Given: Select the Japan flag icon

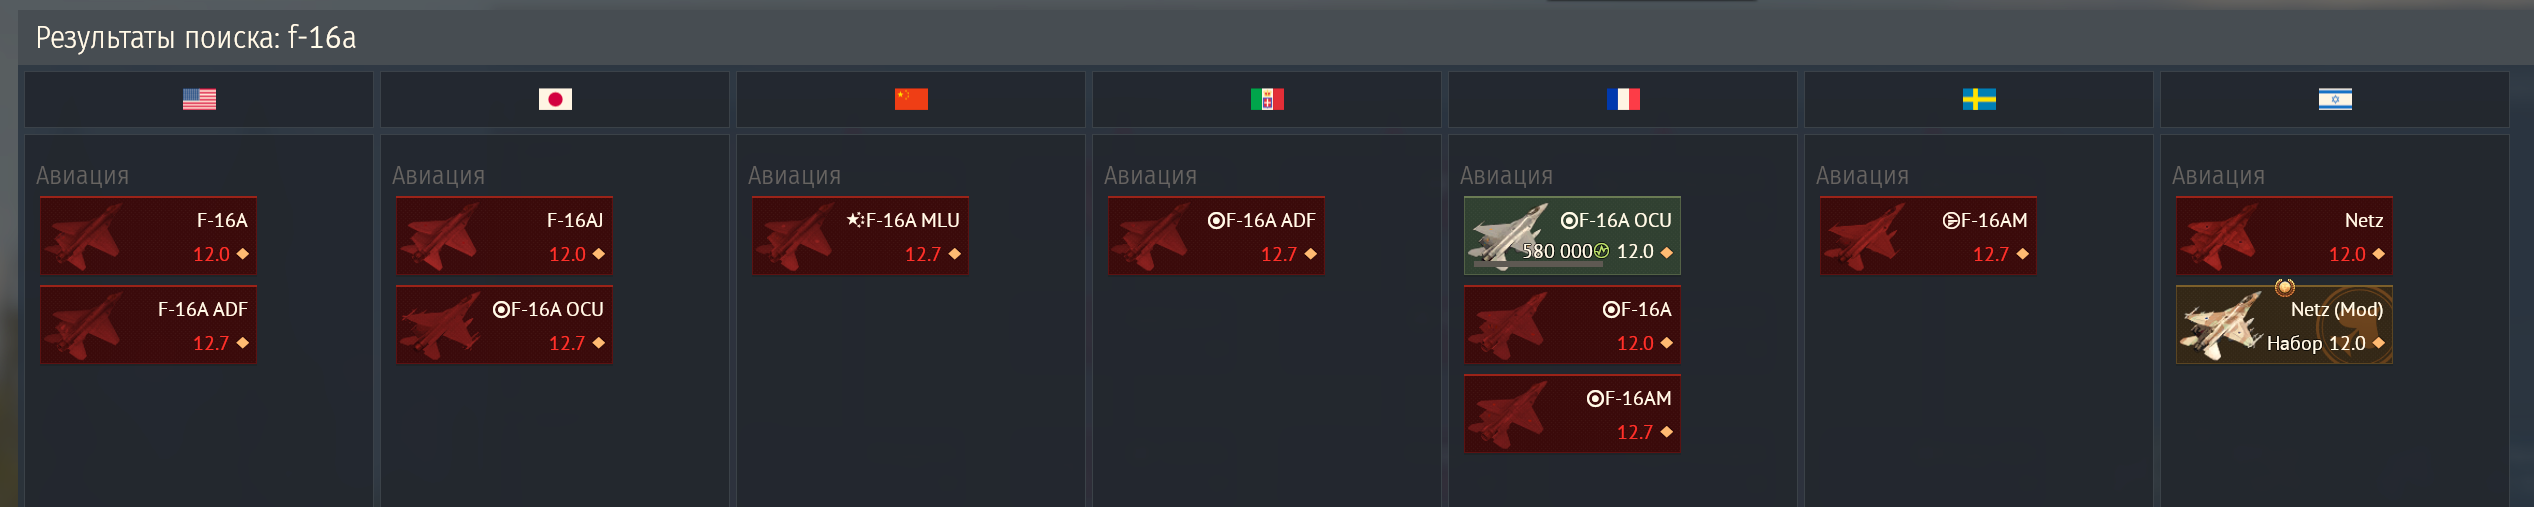Looking at the screenshot, I should click(x=555, y=99).
